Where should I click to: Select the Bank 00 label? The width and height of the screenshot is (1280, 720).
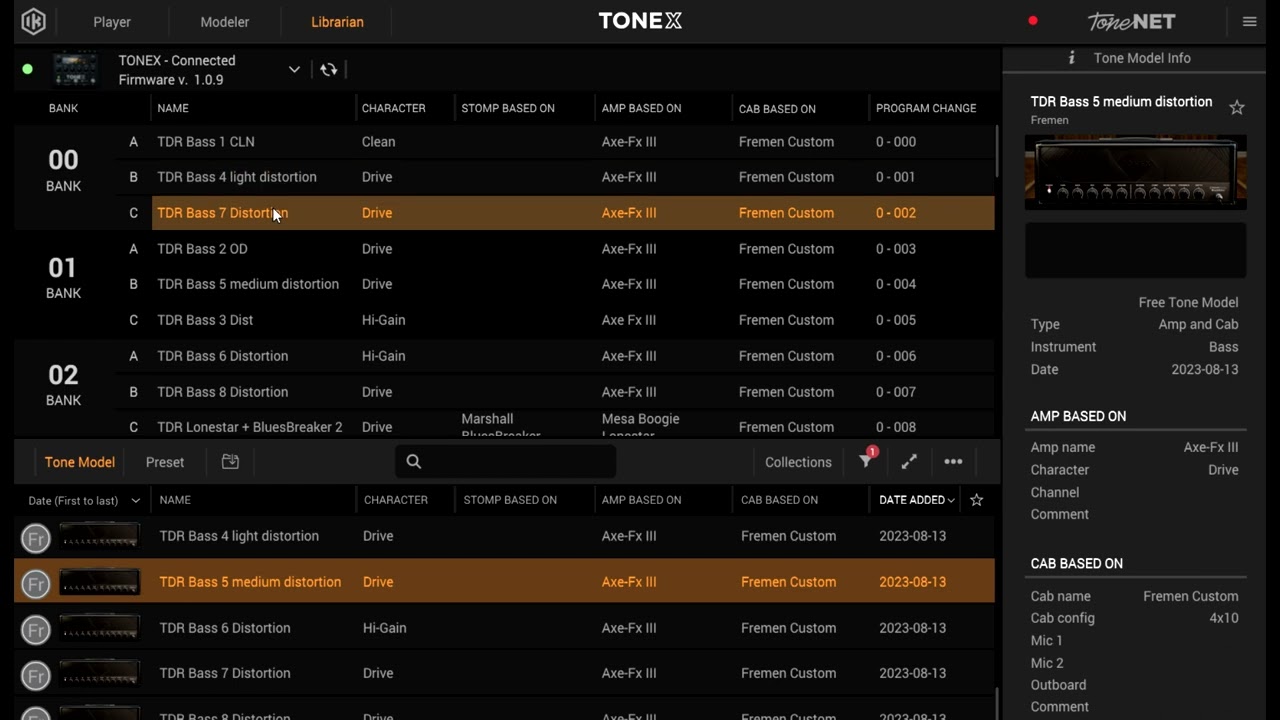click(63, 169)
